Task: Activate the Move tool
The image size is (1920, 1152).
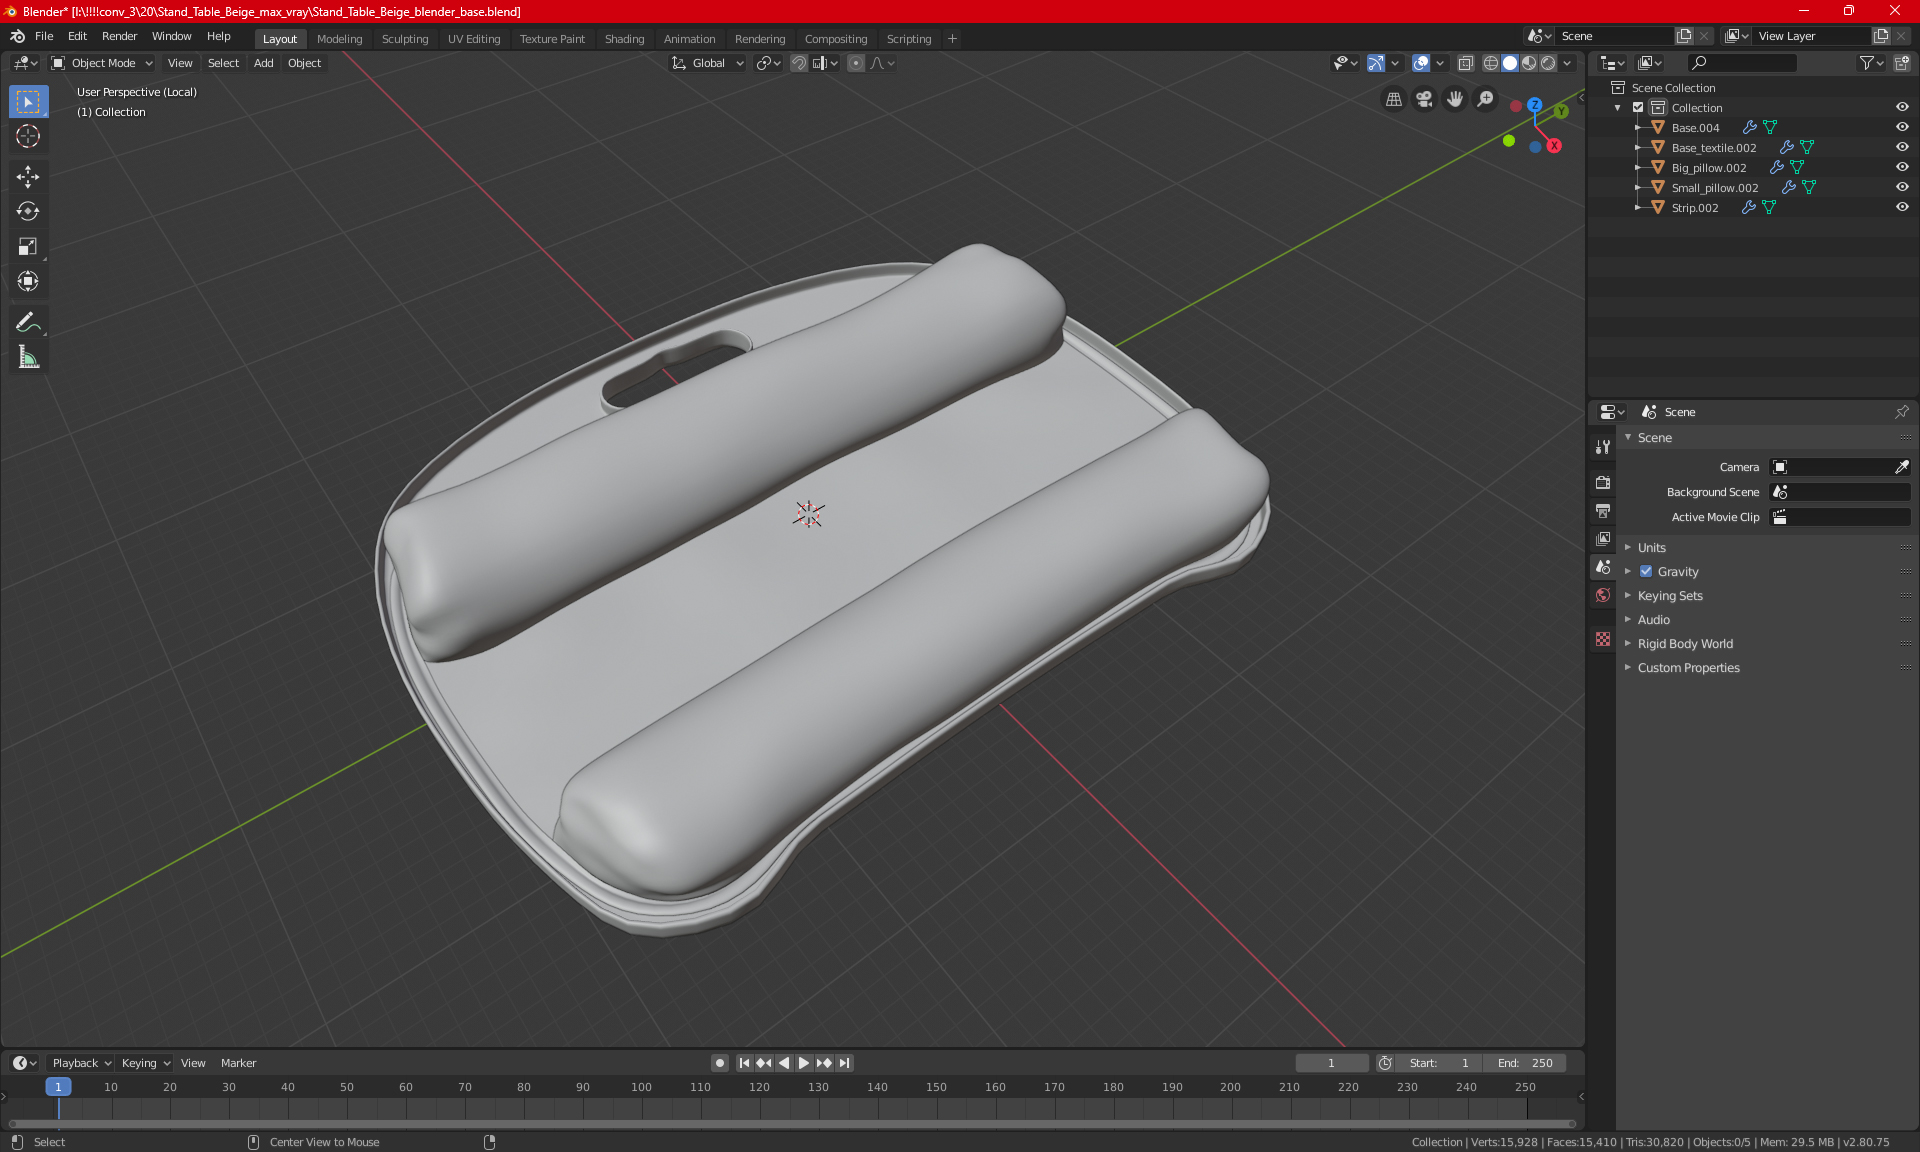Action: pos(28,177)
